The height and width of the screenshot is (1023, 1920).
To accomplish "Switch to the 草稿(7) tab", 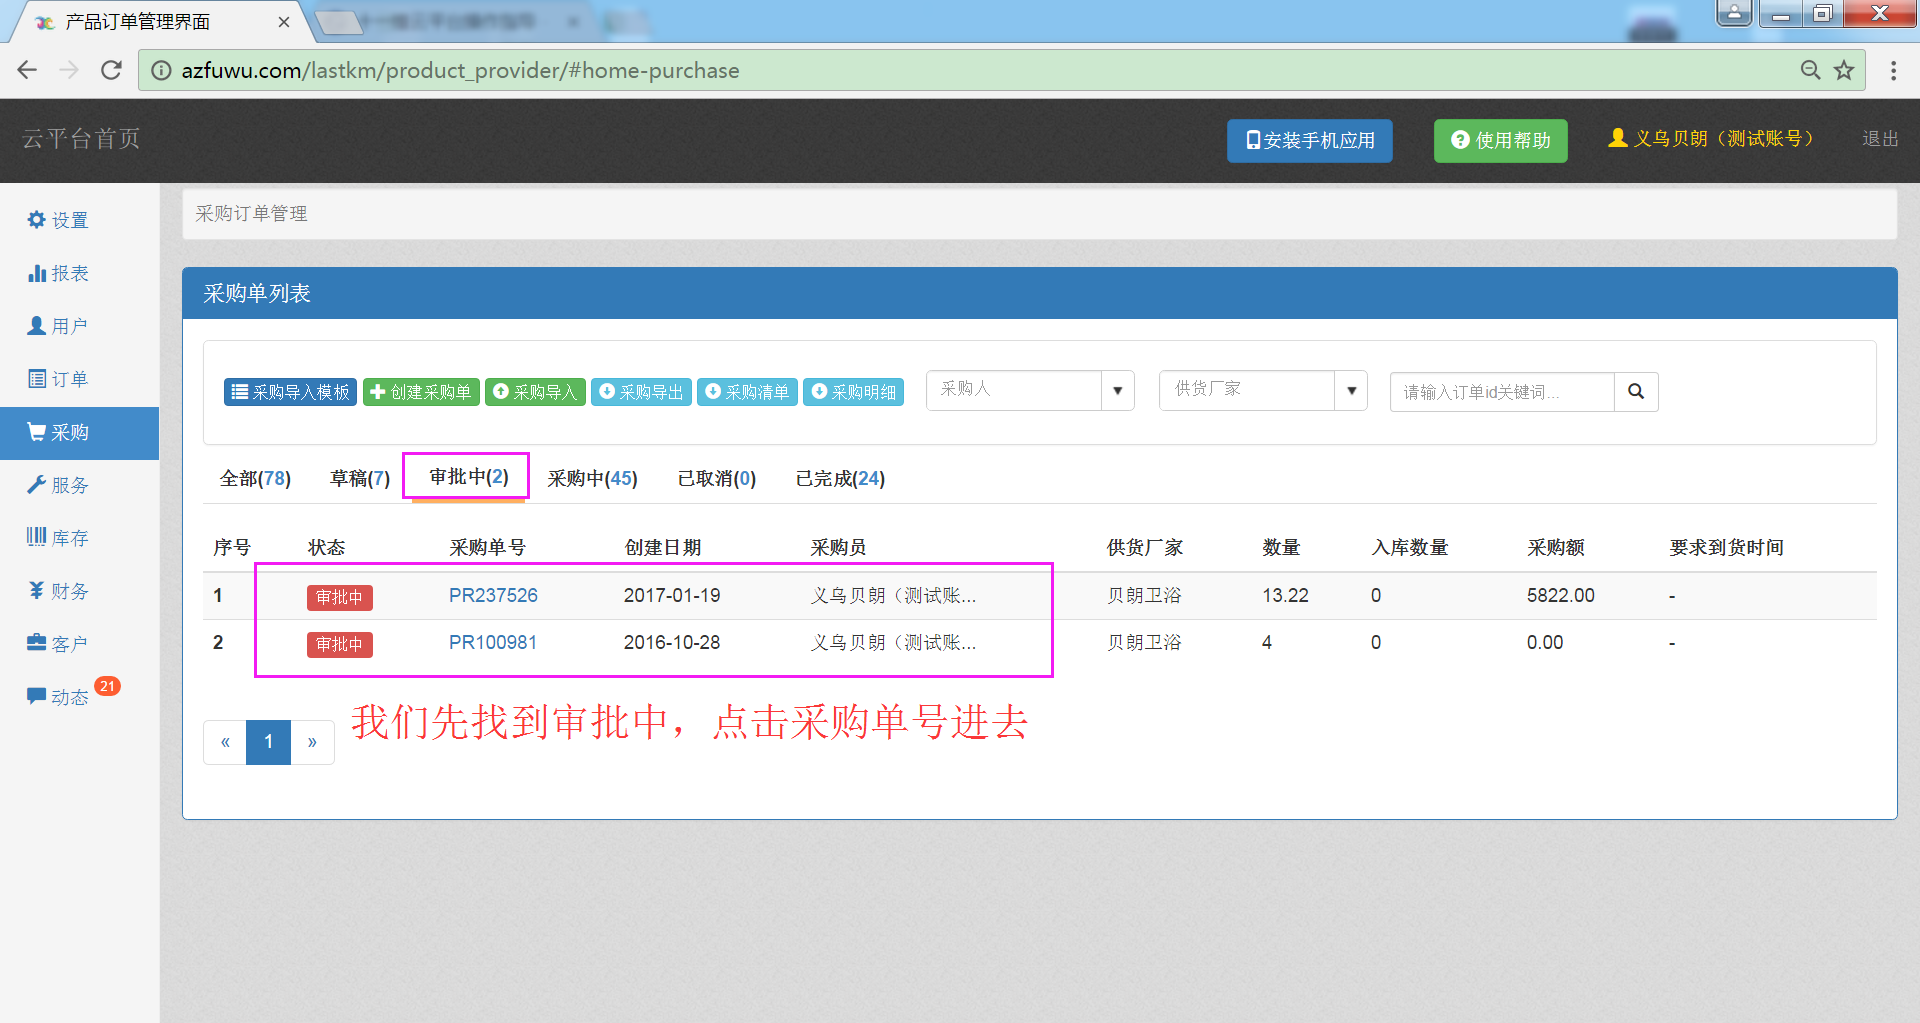I will tap(360, 478).
